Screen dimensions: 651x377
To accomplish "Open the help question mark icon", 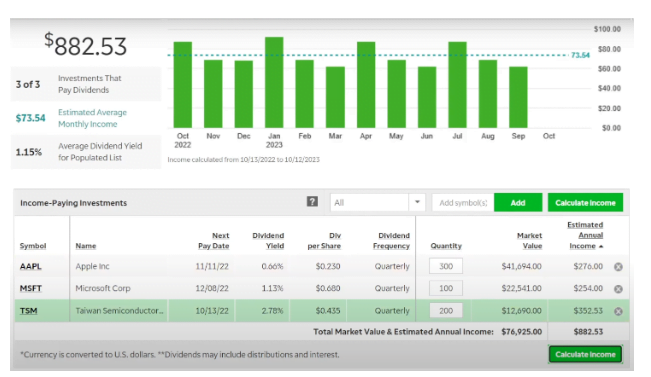I will (312, 202).
